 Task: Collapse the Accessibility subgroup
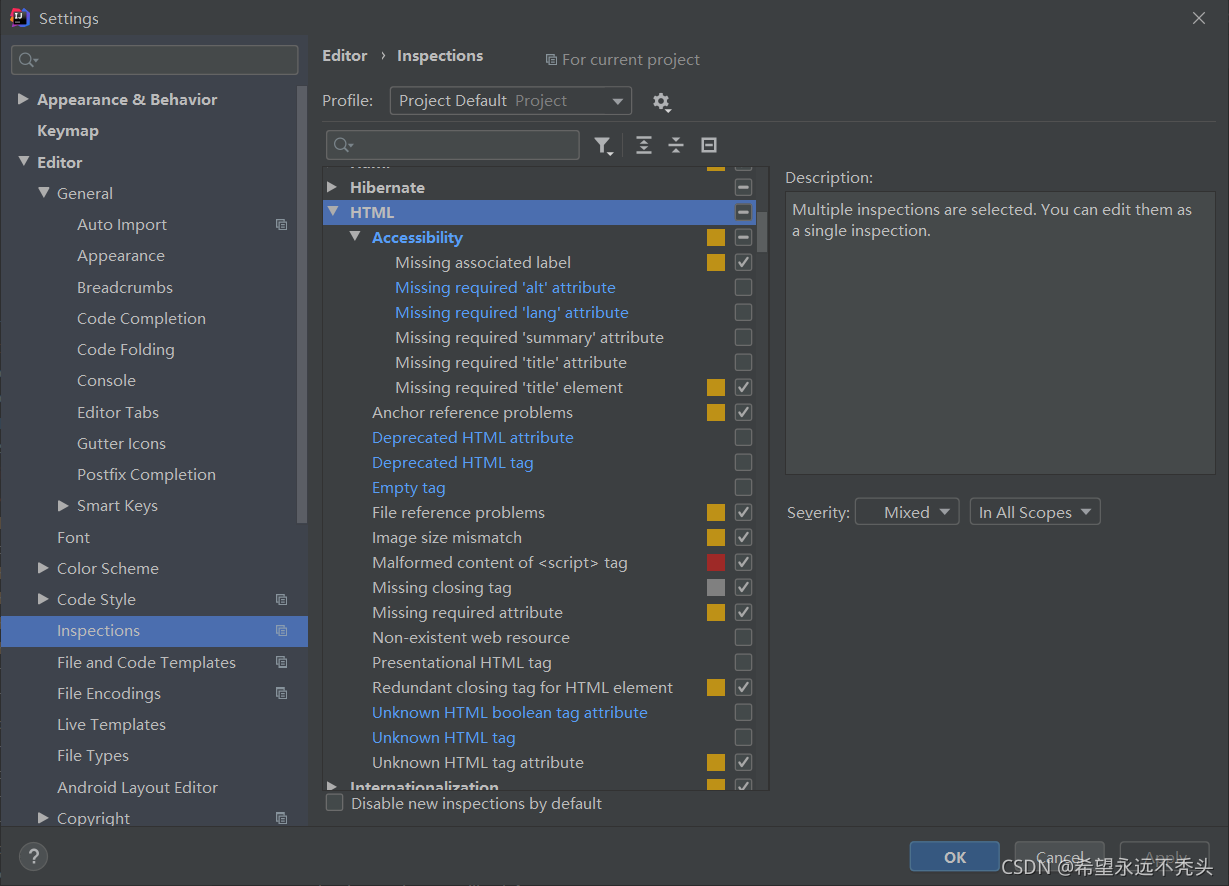[354, 237]
